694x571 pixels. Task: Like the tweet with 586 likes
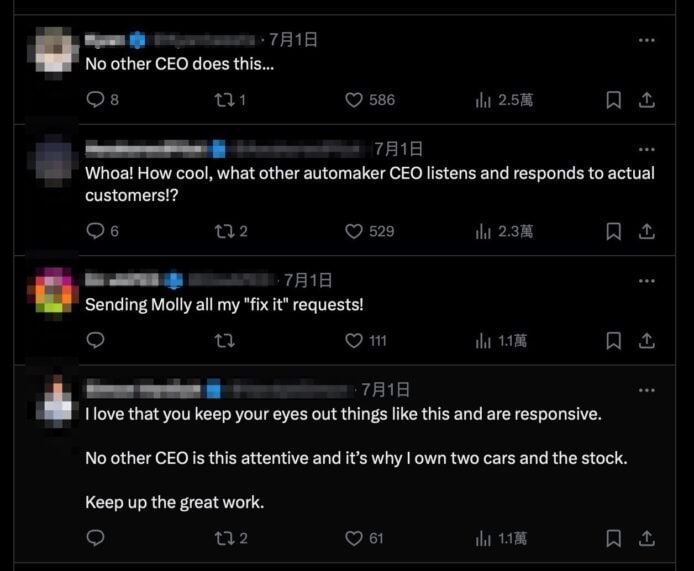353,100
